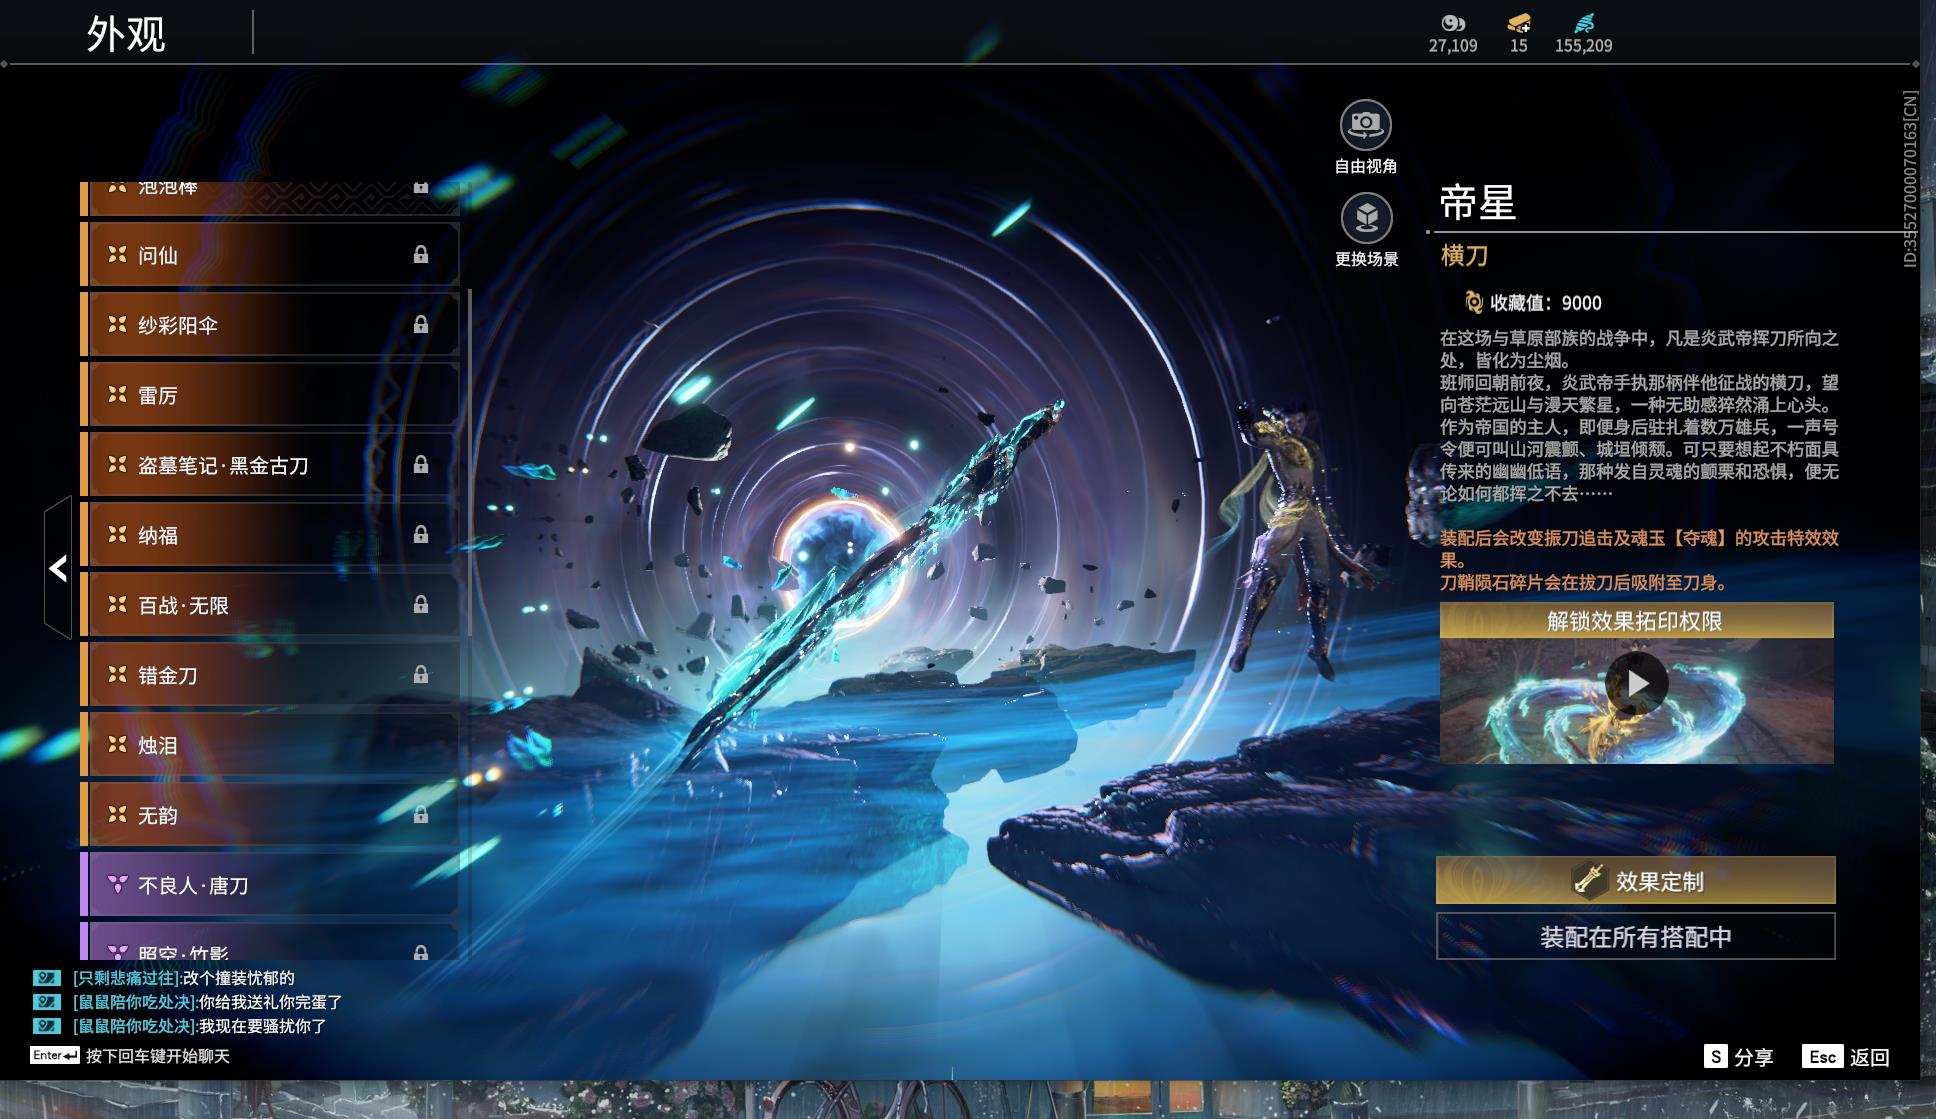The width and height of the screenshot is (1936, 1119).
Task: Select the 错金刀 skin entry
Action: point(270,675)
